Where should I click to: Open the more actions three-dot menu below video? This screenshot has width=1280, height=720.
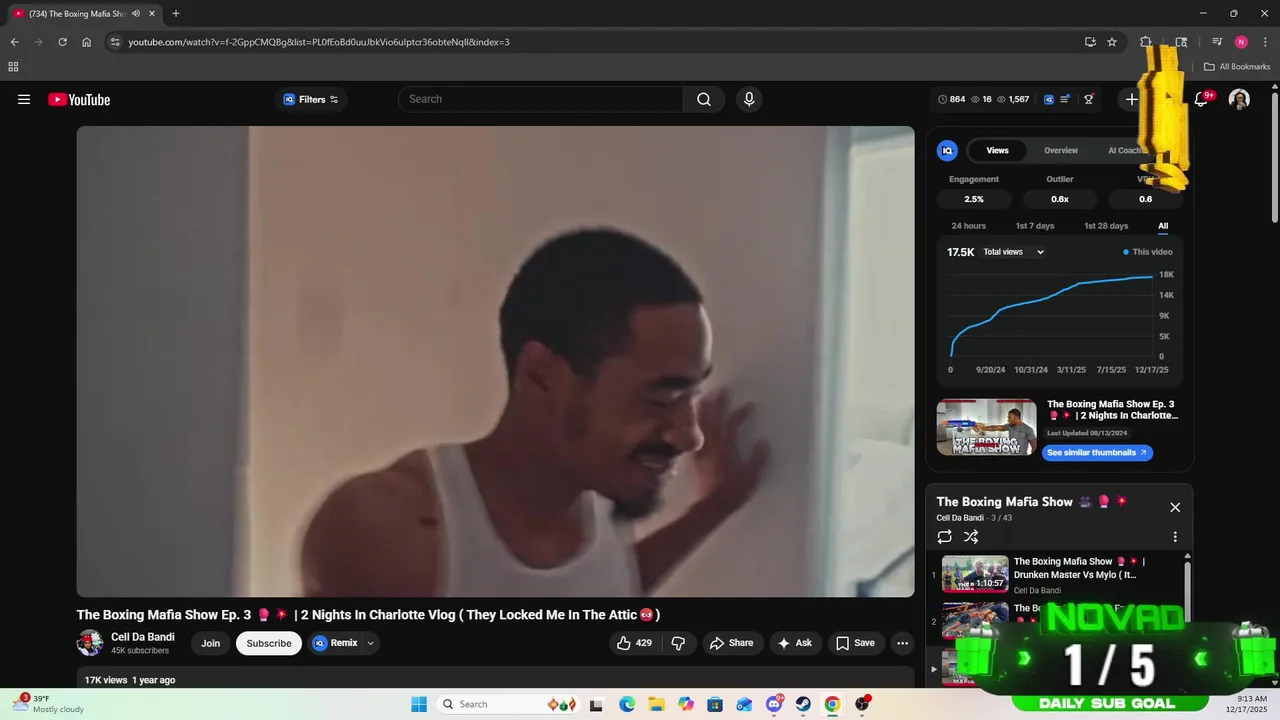tap(902, 643)
